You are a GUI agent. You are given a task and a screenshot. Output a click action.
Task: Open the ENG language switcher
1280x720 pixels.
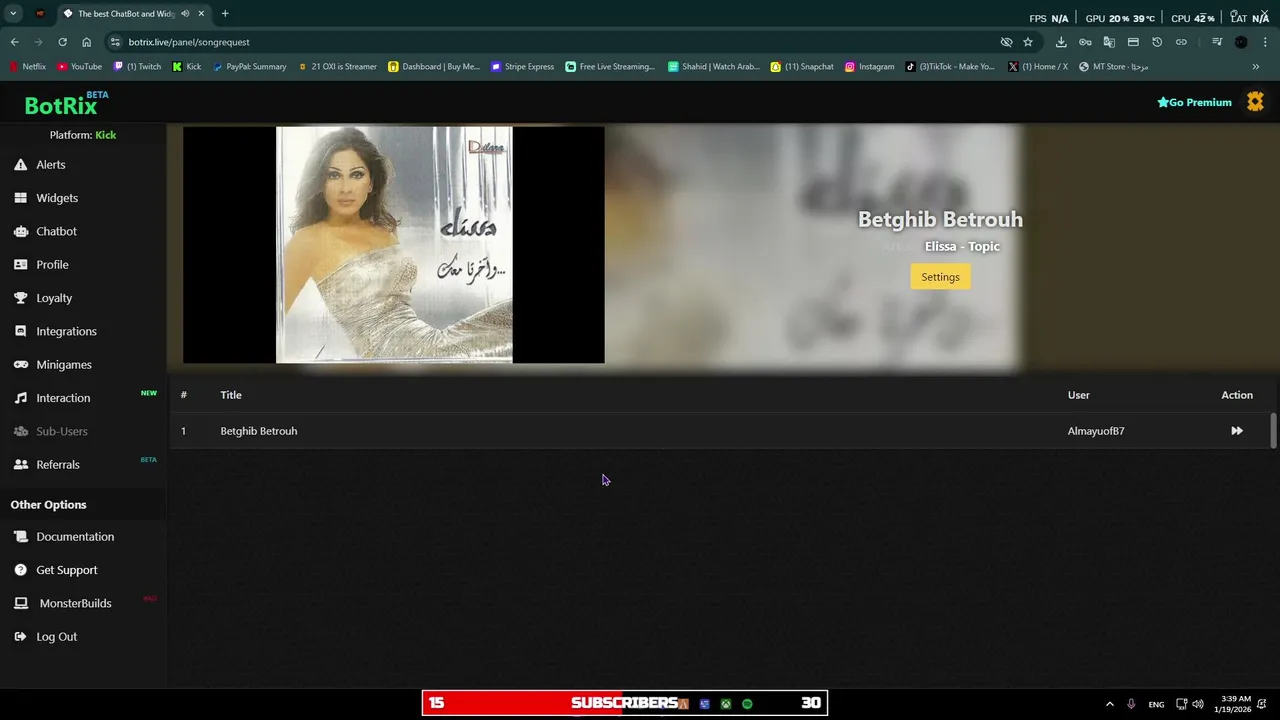[1156, 704]
